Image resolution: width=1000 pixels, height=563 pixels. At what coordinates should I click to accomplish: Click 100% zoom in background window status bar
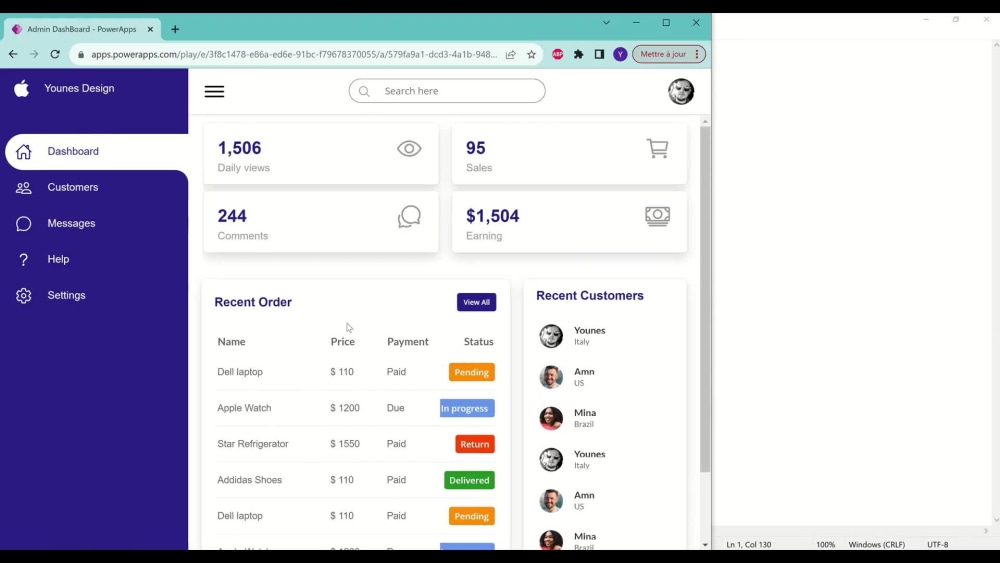coord(825,545)
